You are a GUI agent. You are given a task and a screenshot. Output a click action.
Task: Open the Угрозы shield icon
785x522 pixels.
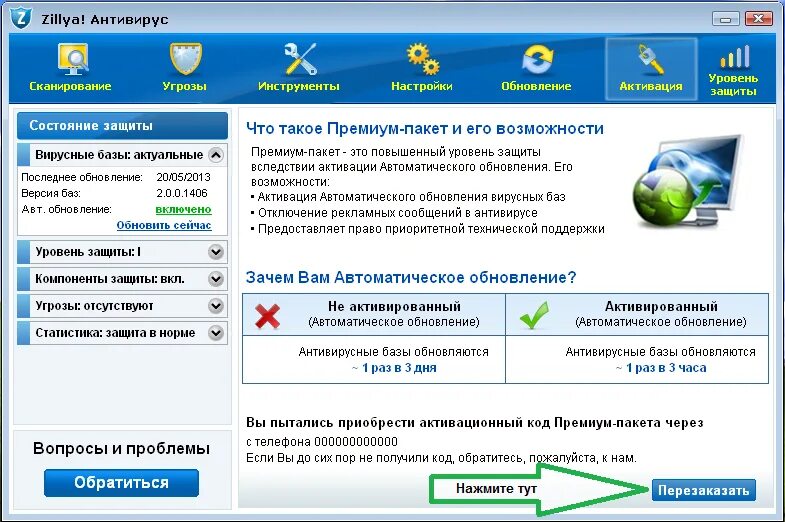tap(186, 59)
